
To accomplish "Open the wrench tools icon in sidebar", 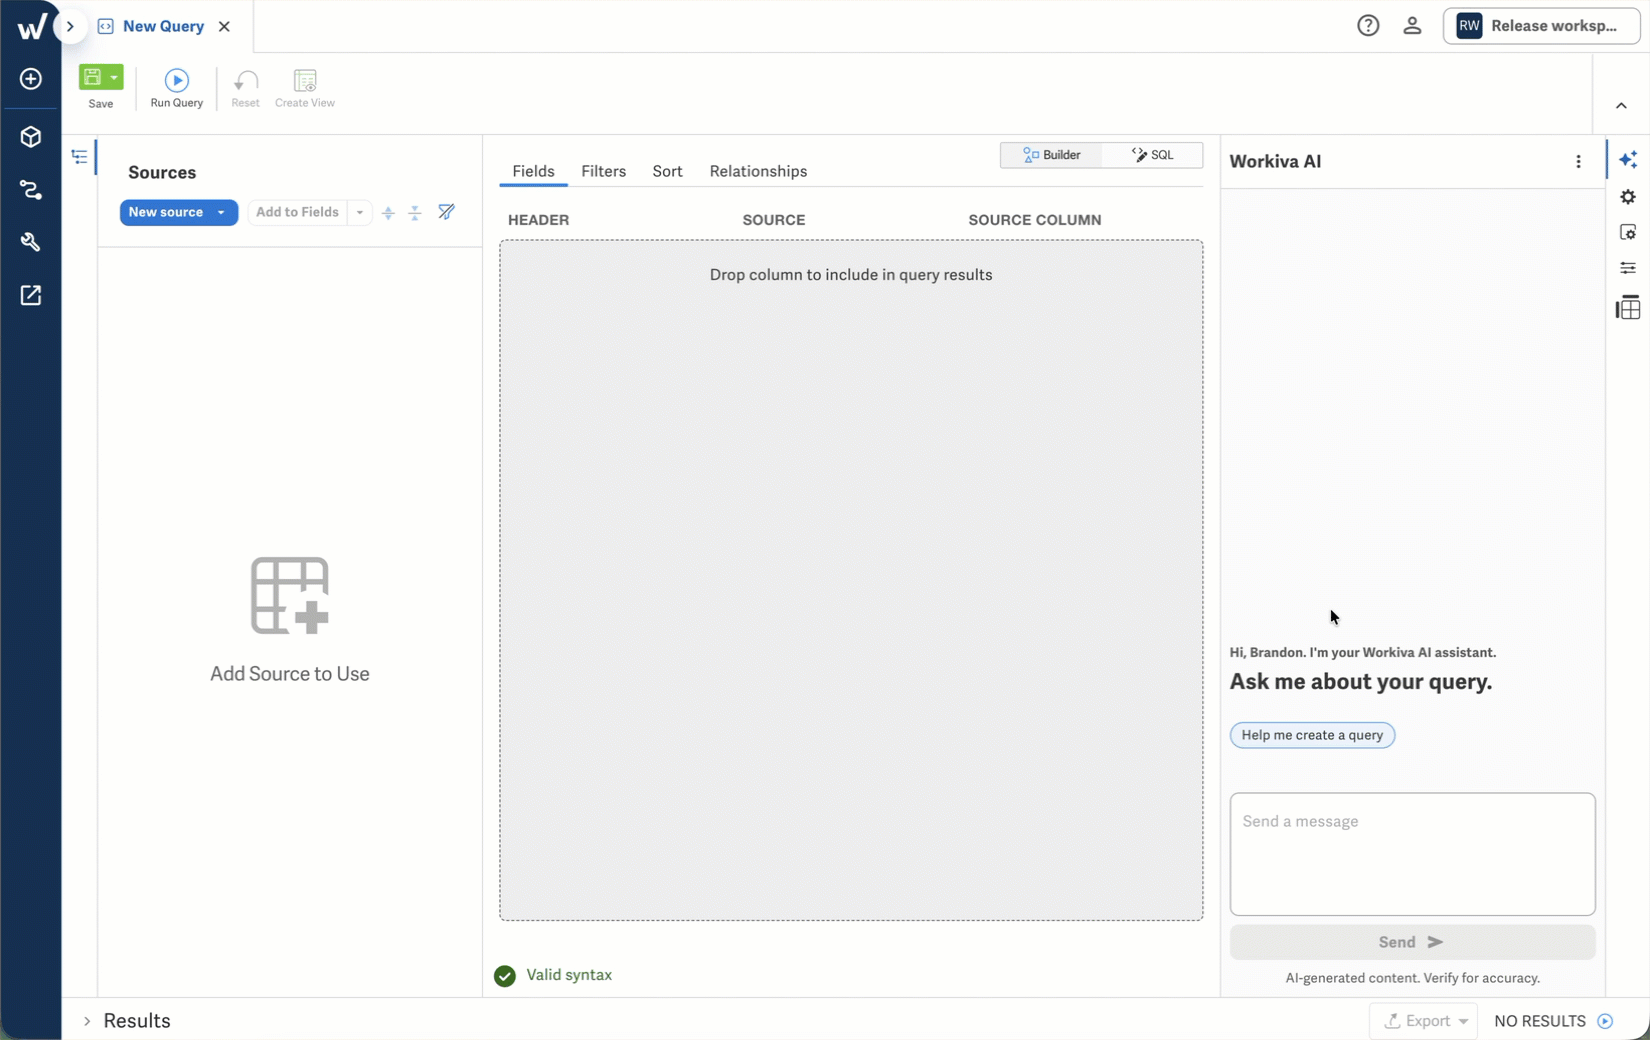I will (x=31, y=242).
